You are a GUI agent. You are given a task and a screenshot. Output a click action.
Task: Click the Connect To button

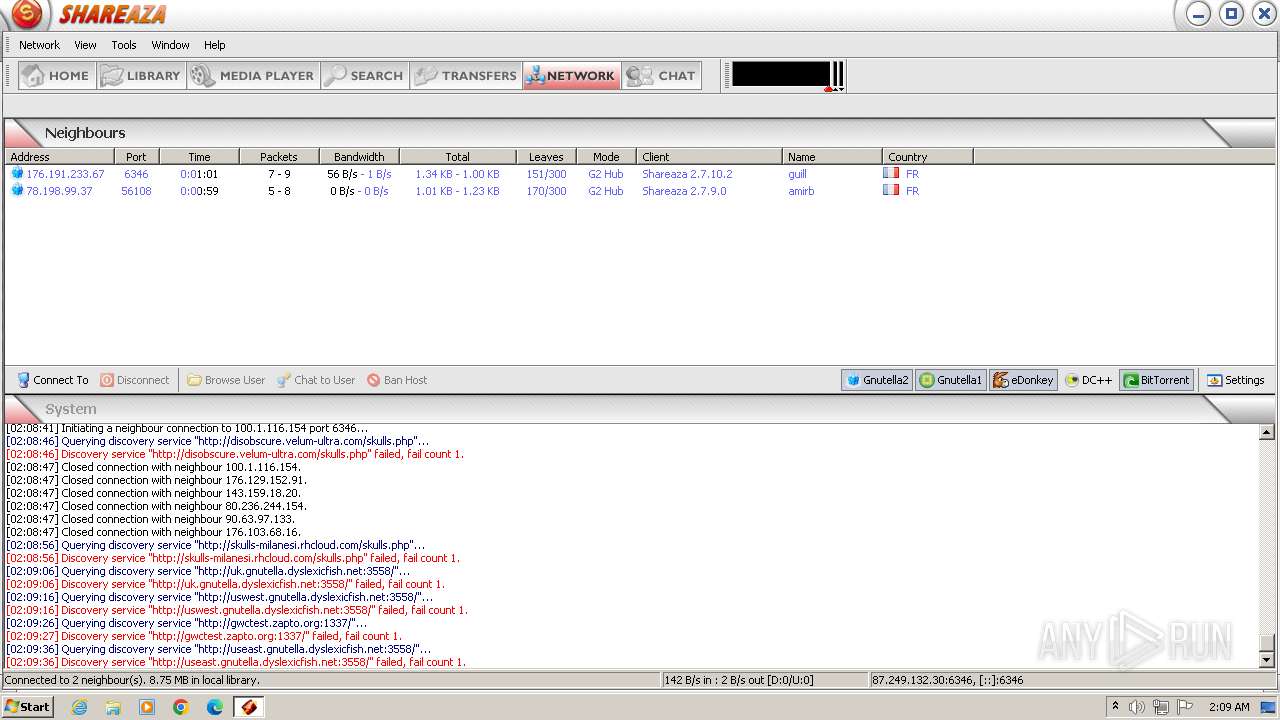pos(53,380)
